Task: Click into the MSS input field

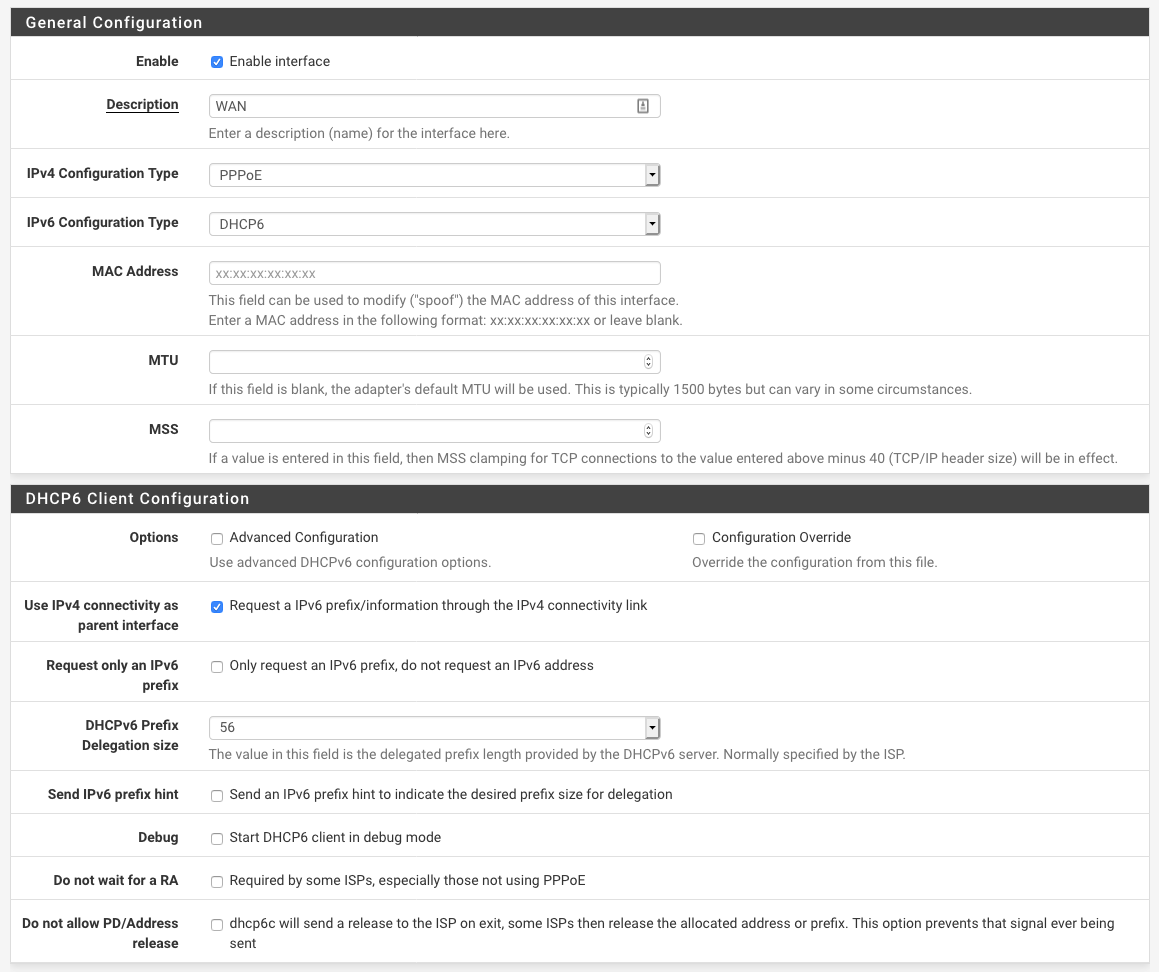Action: [435, 431]
